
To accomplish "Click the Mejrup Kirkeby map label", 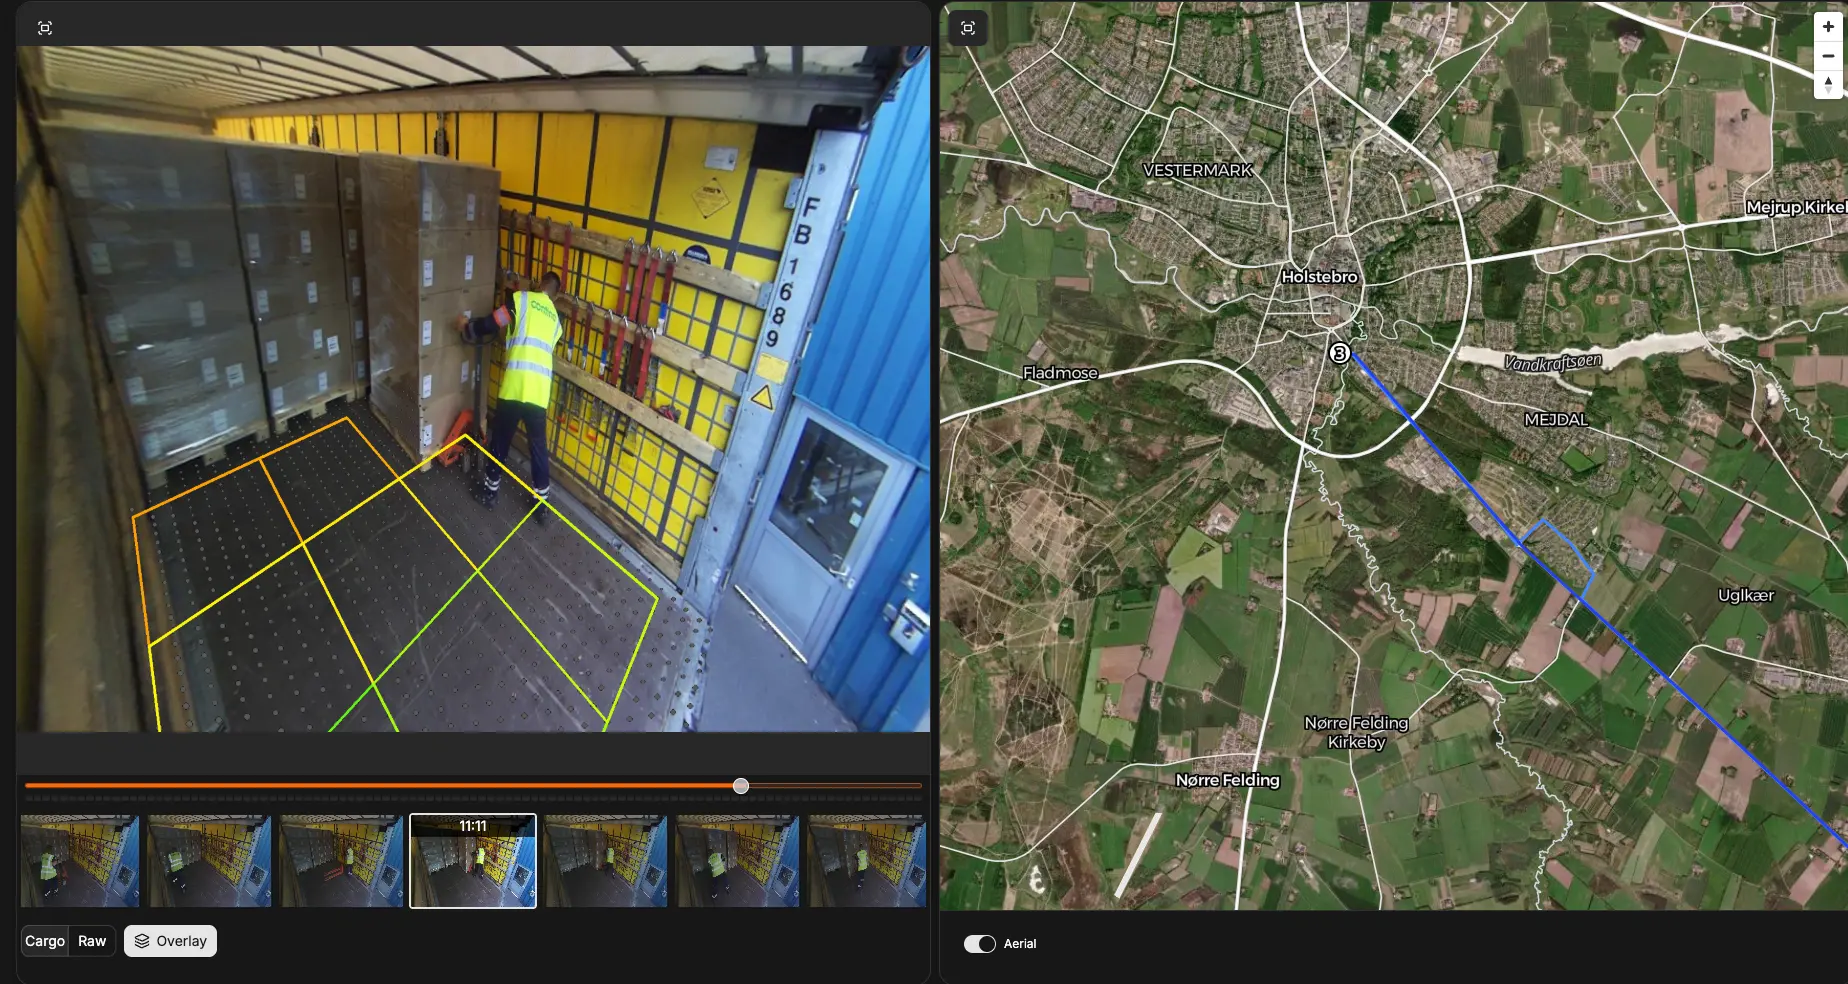I will click(1796, 207).
